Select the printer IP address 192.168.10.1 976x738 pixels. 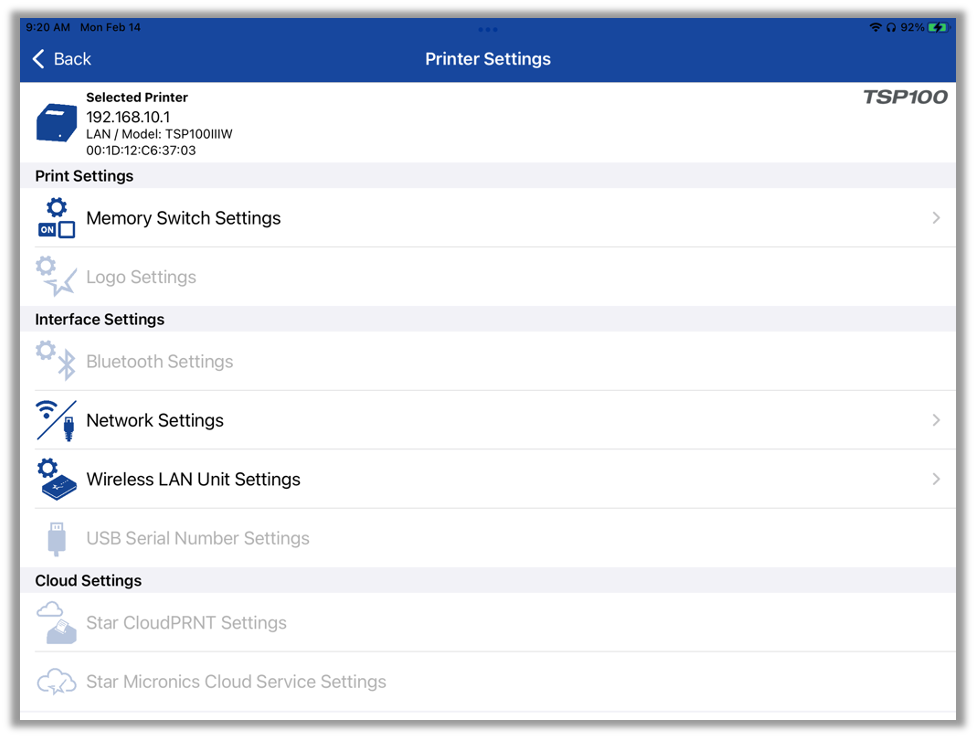(x=128, y=117)
